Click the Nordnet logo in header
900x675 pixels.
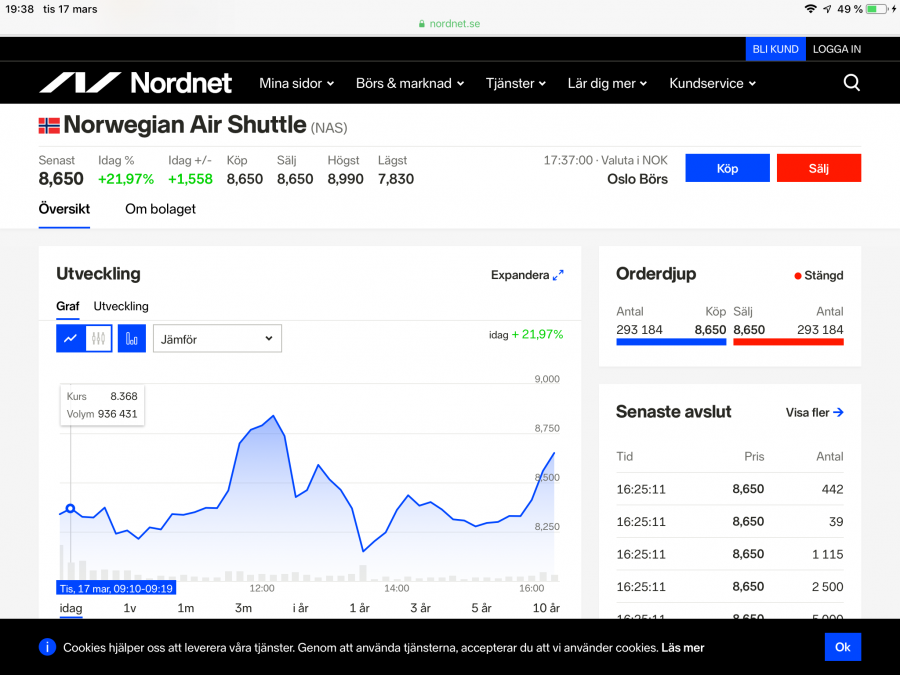[135, 83]
